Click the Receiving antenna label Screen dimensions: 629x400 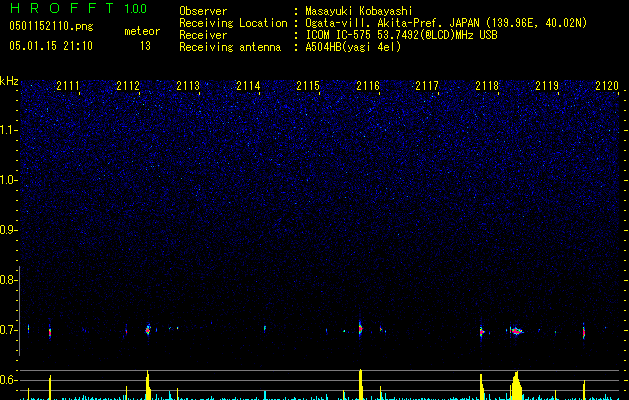point(230,47)
